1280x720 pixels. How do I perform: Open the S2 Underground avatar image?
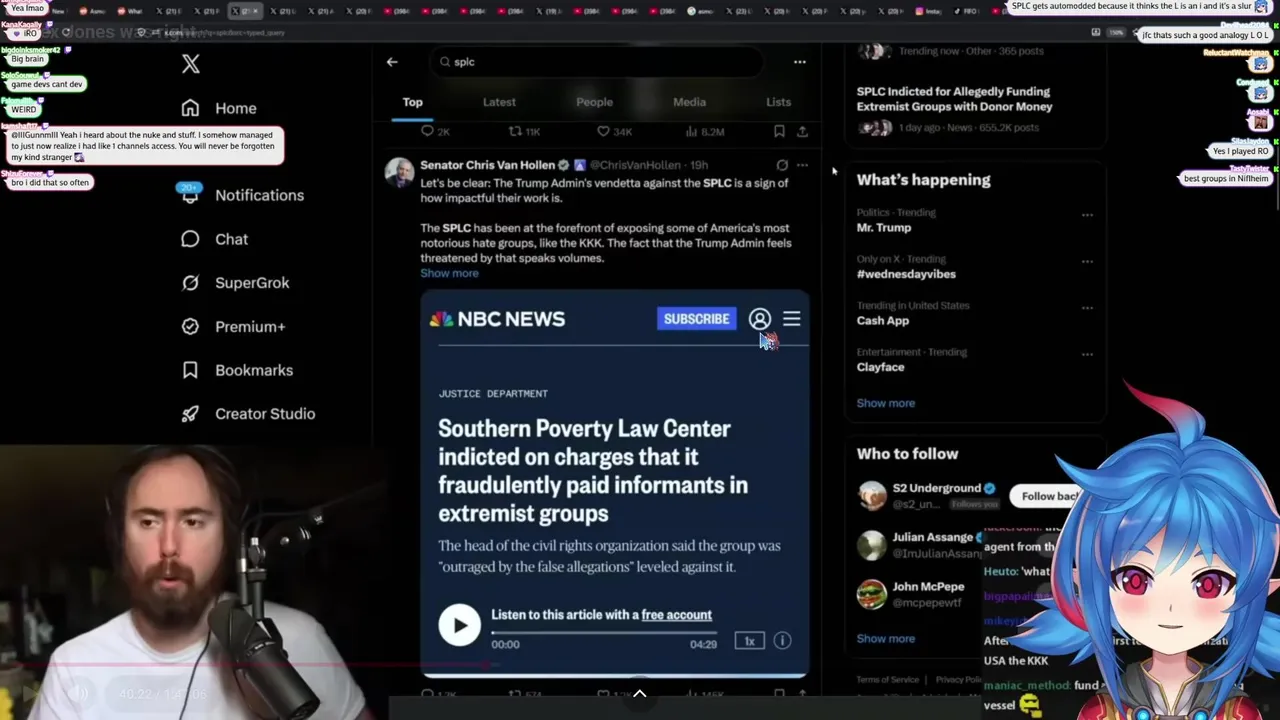872,495
